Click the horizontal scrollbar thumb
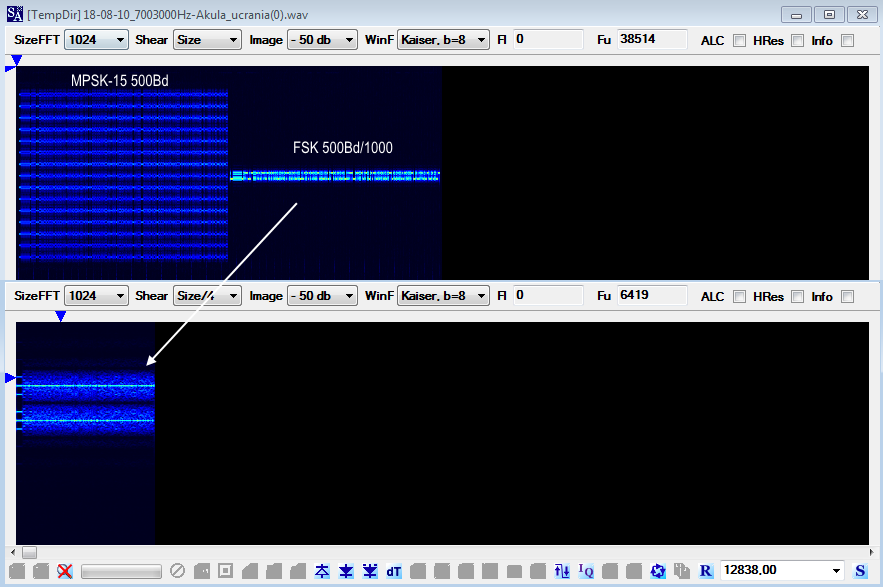 click(29, 553)
